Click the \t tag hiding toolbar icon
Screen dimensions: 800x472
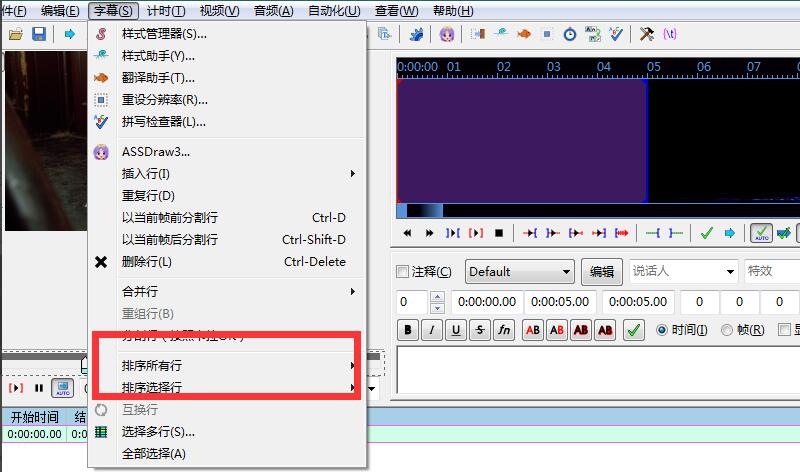pos(669,34)
